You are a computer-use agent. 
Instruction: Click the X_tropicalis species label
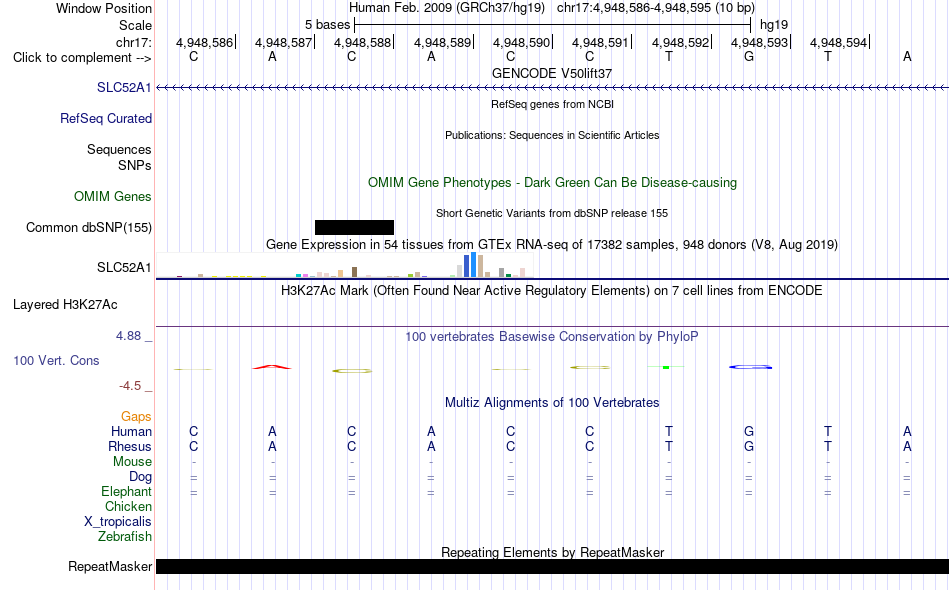point(118,522)
